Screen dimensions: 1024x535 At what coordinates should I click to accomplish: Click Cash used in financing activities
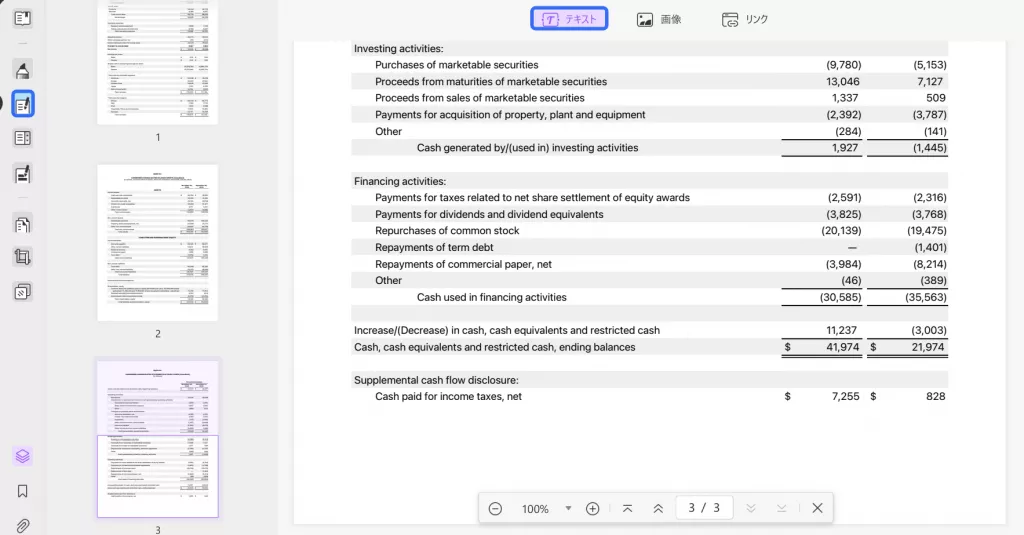491,297
